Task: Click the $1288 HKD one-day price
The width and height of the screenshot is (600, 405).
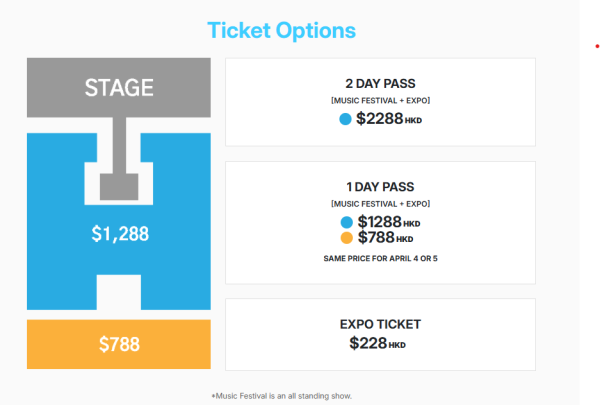Action: (388, 222)
